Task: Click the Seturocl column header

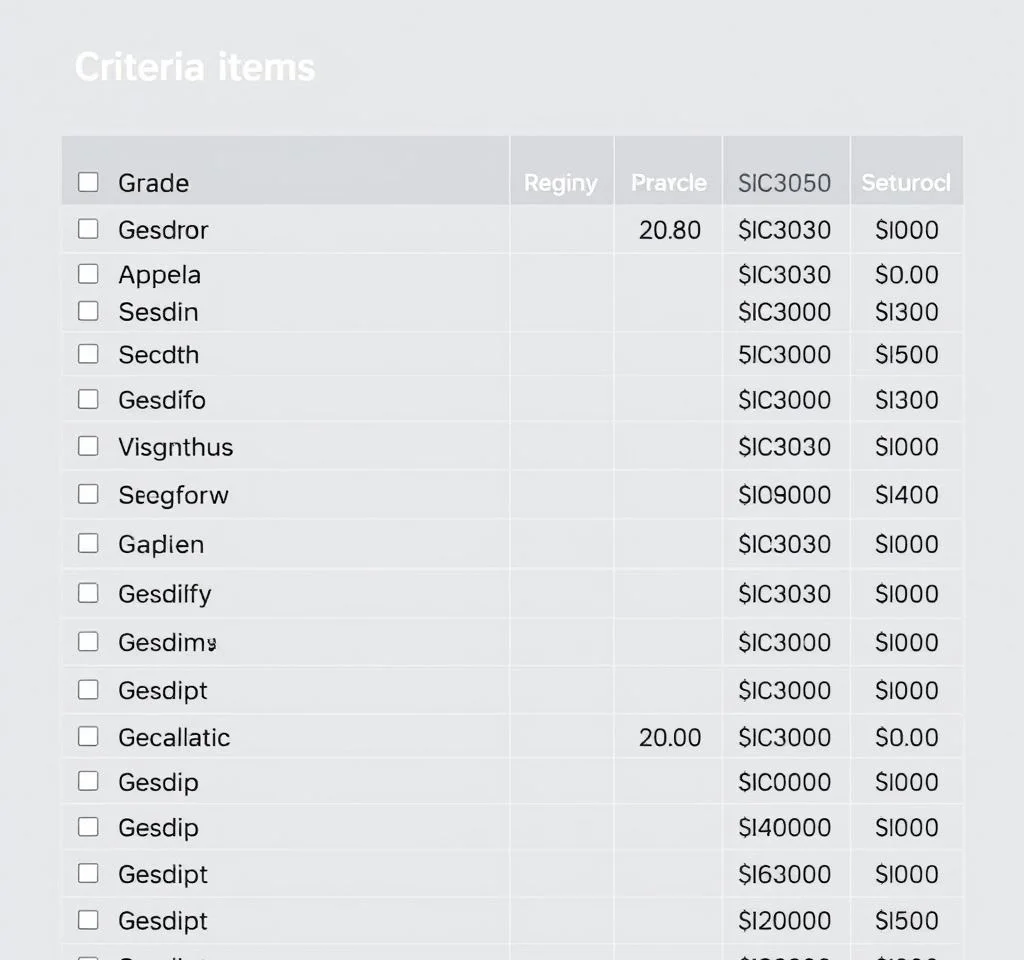Action: (x=905, y=183)
